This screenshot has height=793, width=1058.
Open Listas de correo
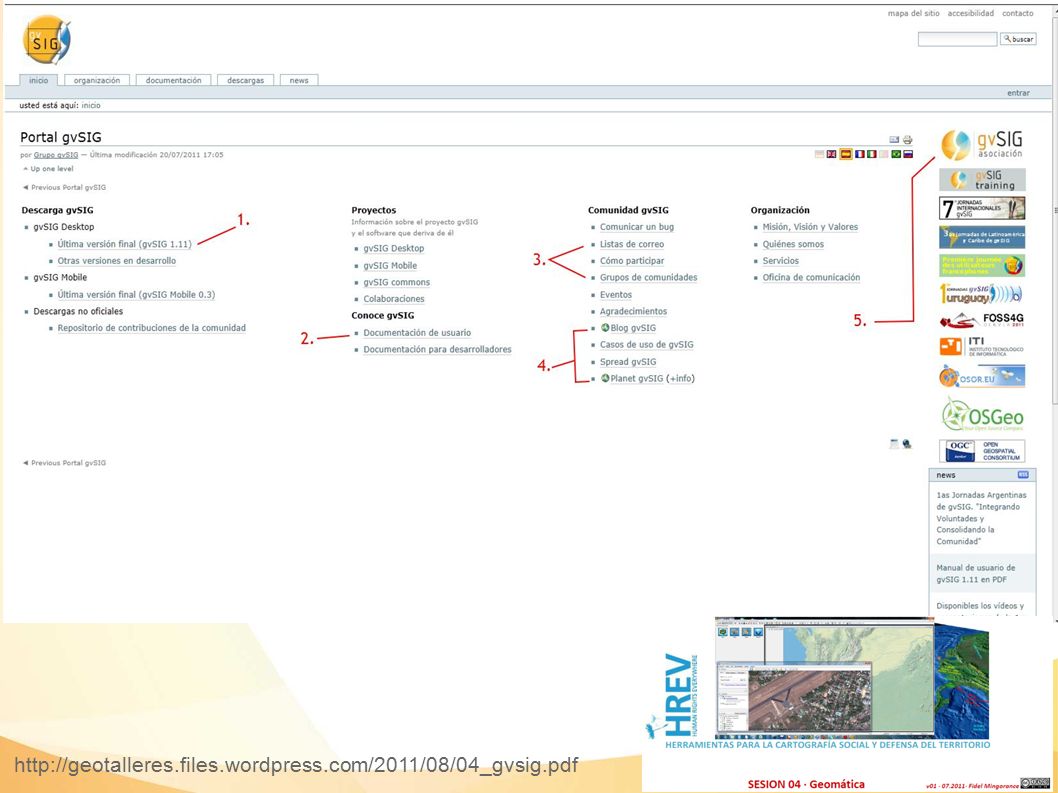pos(632,244)
